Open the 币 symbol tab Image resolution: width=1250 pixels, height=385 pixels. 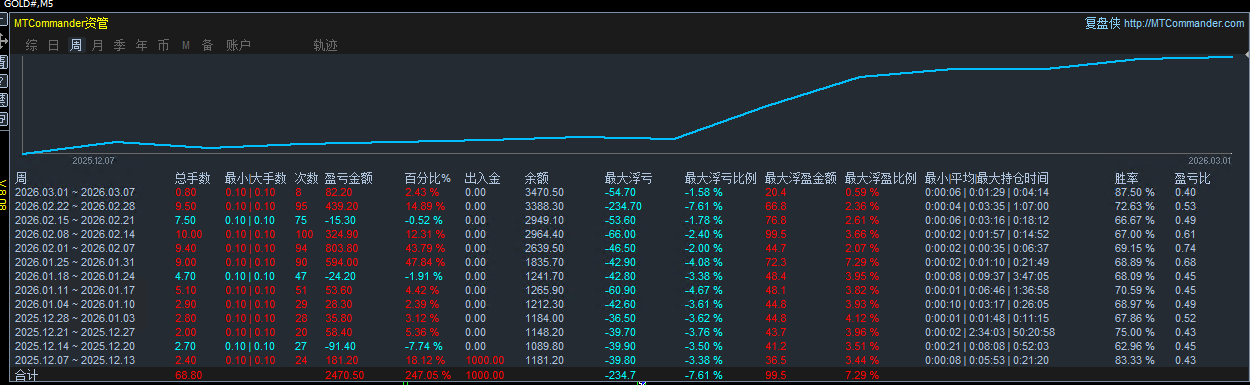(x=164, y=45)
